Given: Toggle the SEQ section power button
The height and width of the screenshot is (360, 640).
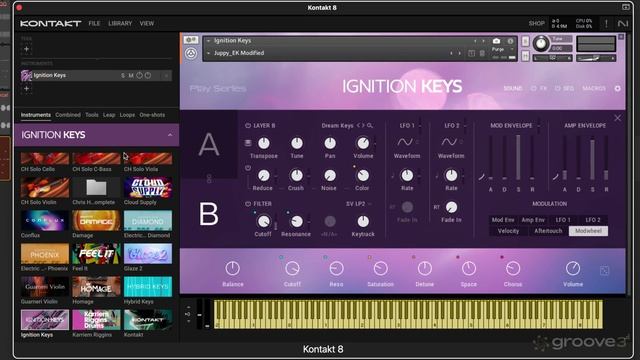Looking at the screenshot, I should (557, 88).
